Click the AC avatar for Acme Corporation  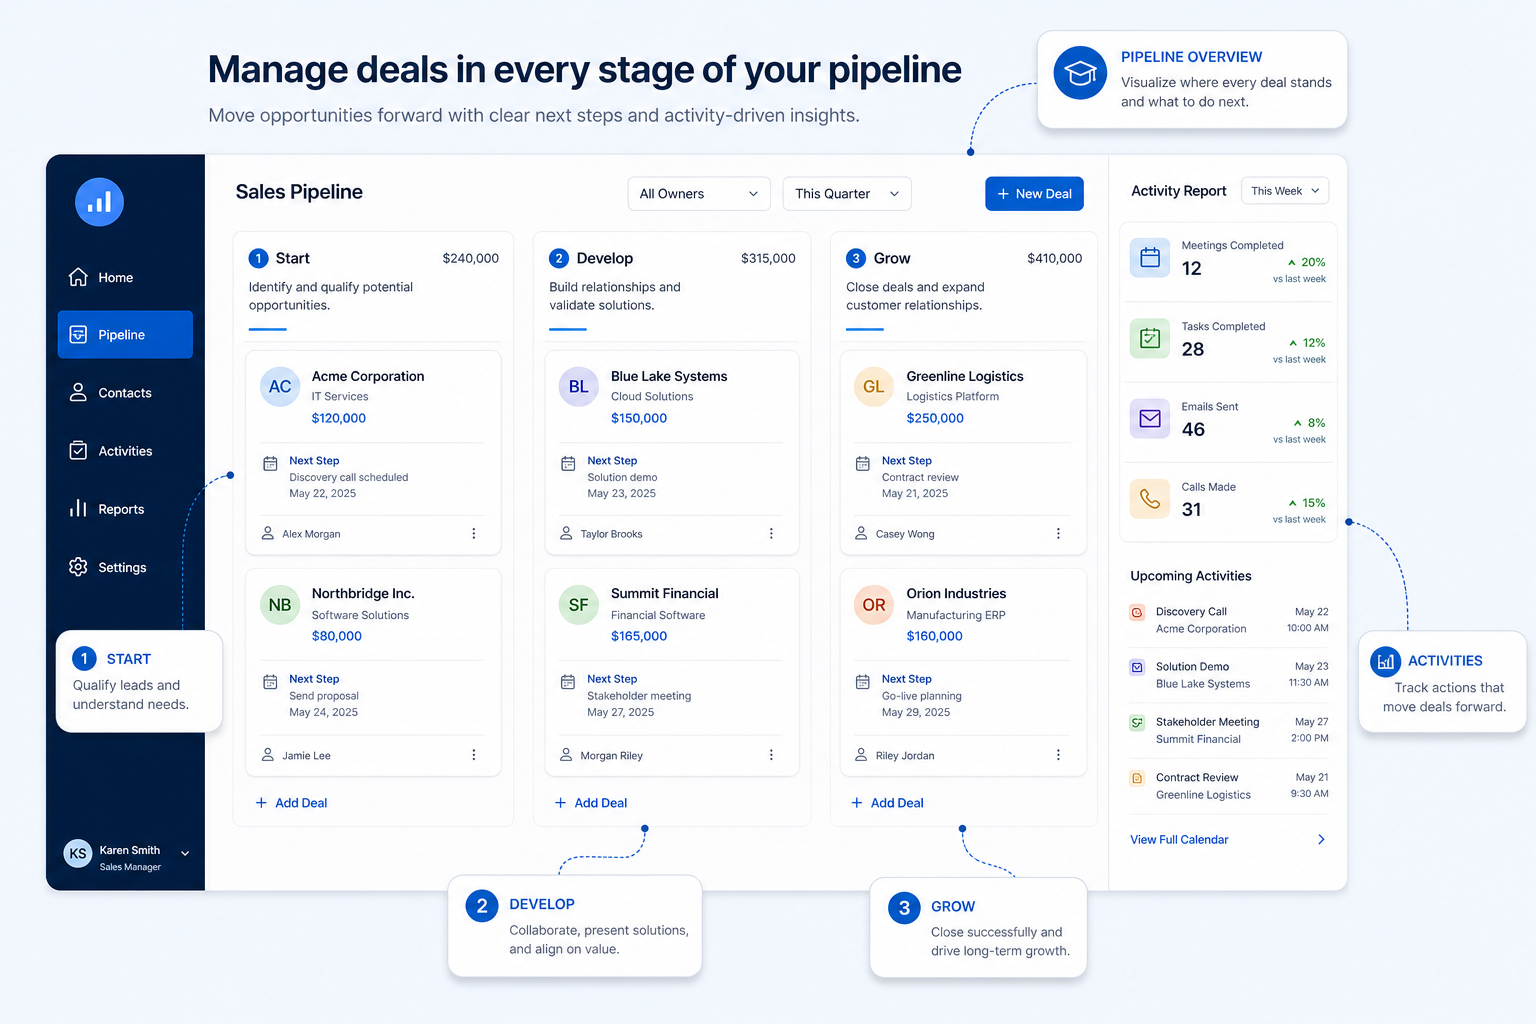pos(280,387)
